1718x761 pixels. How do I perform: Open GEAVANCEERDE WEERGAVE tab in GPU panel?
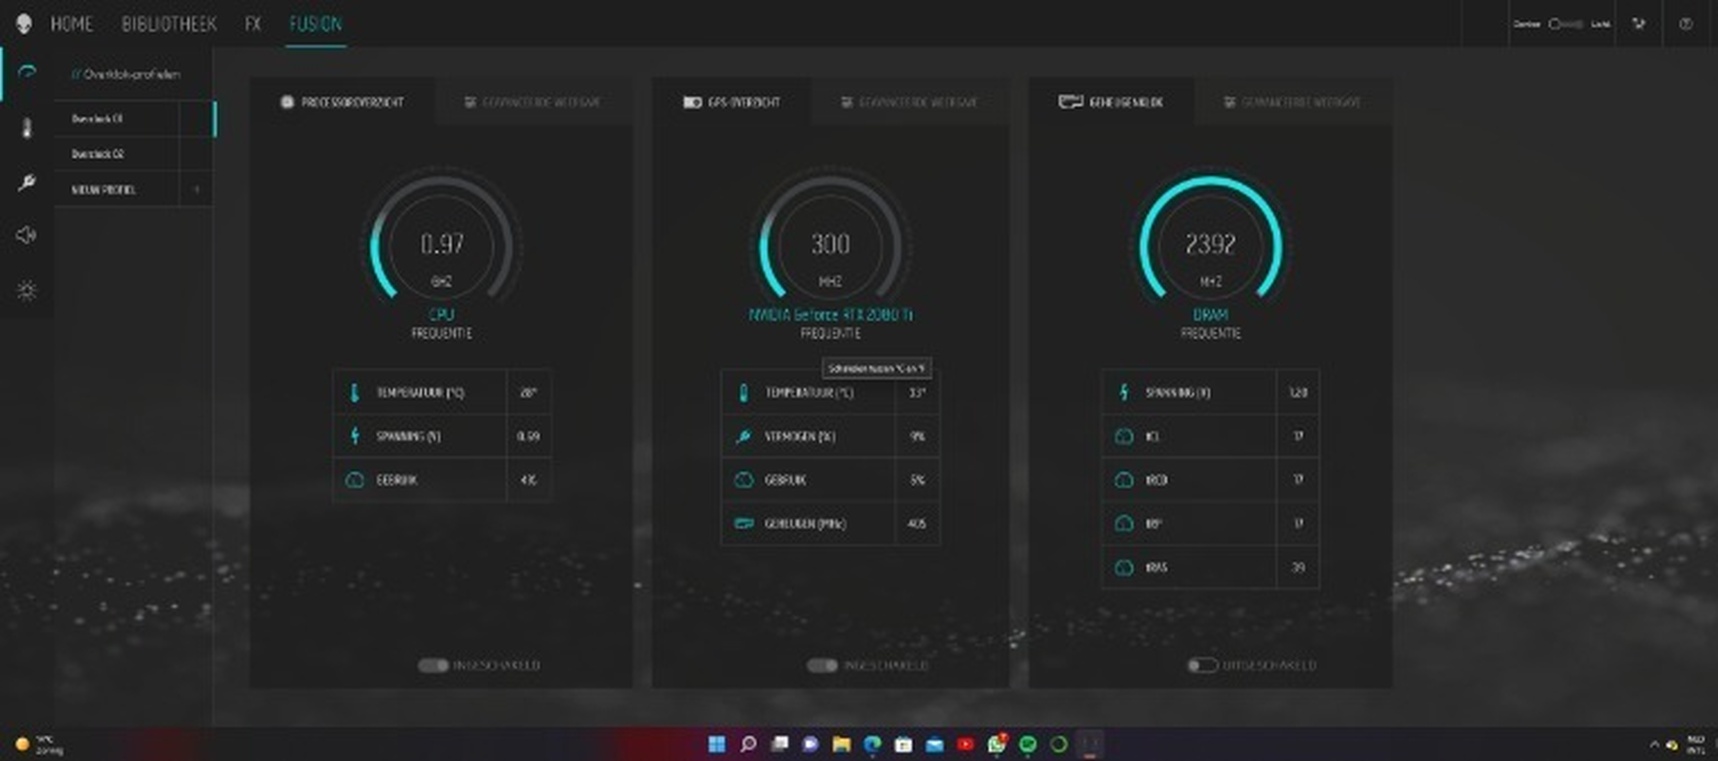tap(909, 102)
